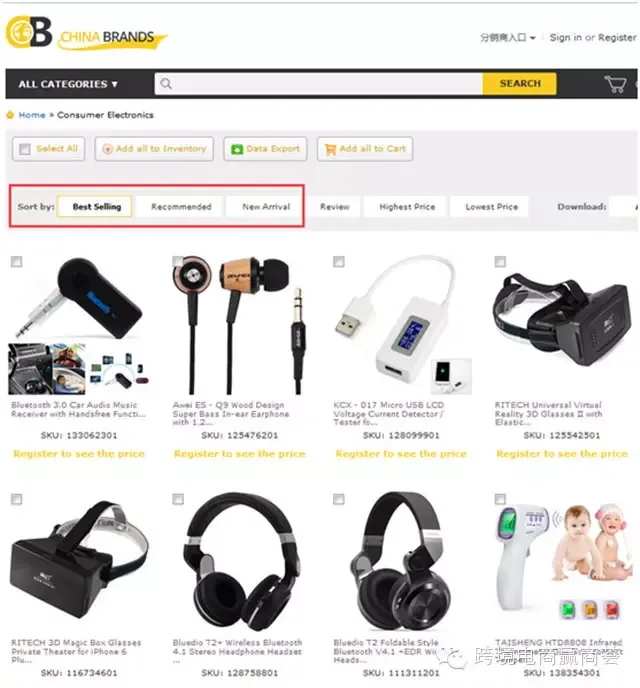Open the KCX-017 USB voltage detector image
Viewport: 640px width, 688px height.
(402, 325)
